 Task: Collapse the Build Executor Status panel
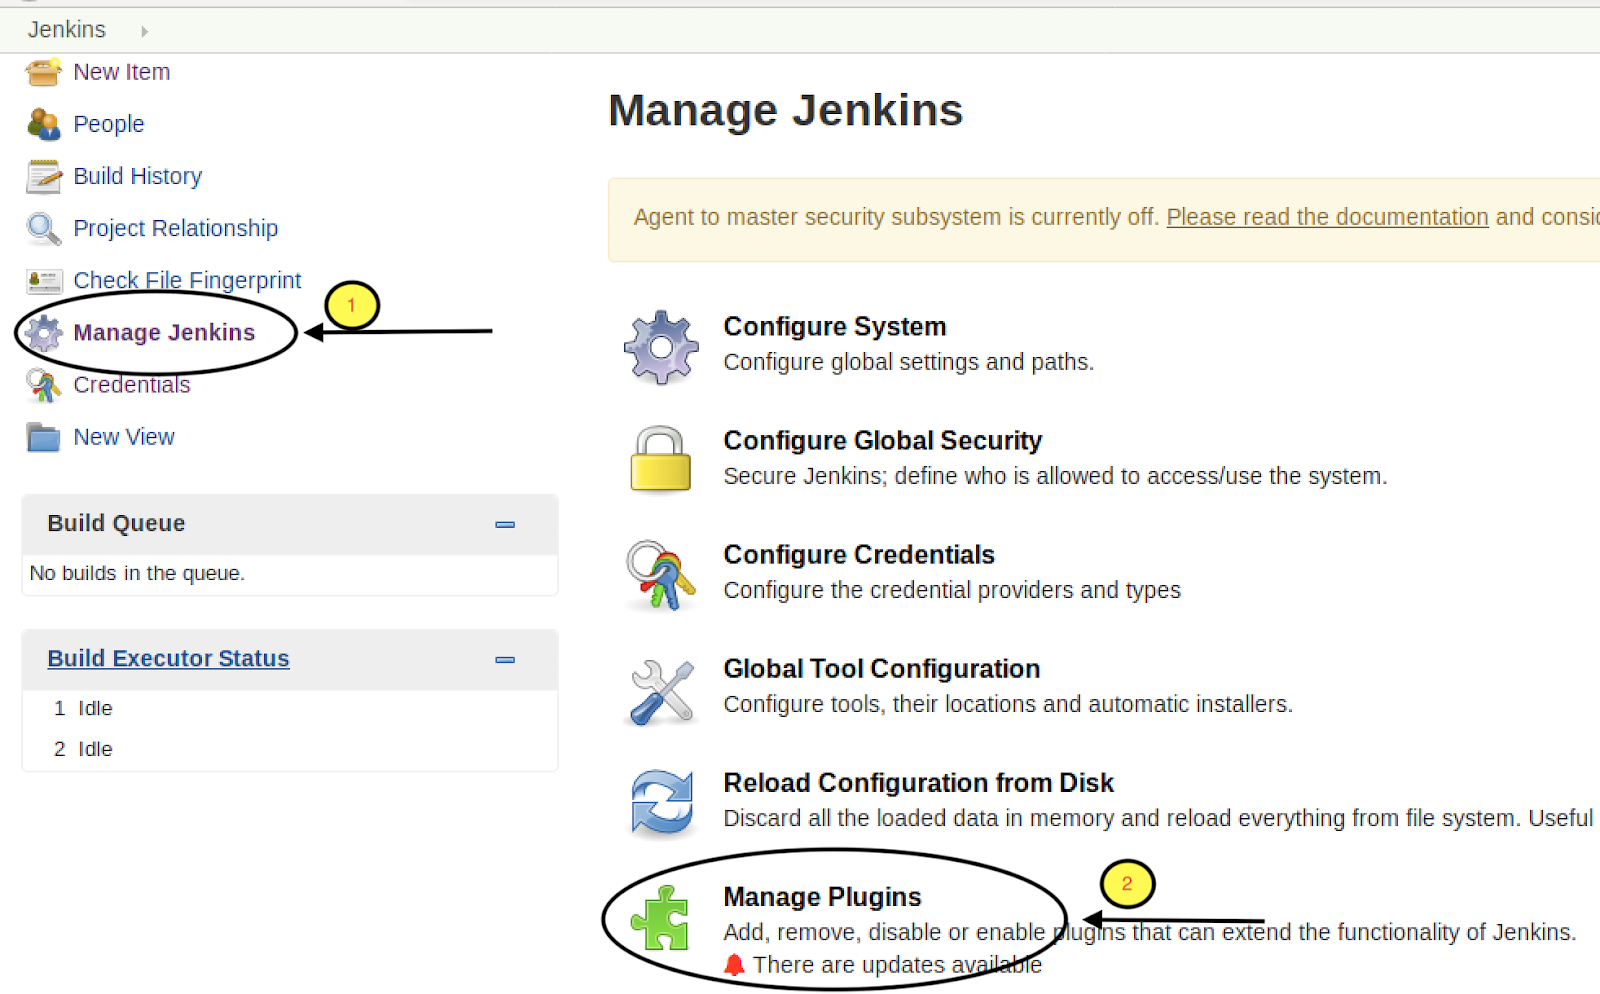[505, 660]
